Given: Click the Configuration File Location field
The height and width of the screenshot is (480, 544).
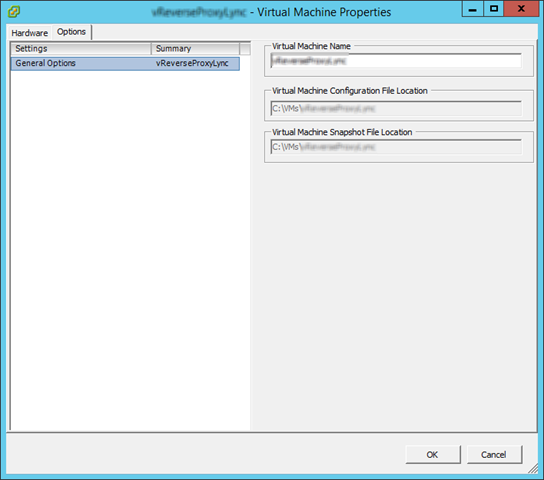Looking at the screenshot, I should coord(396,109).
